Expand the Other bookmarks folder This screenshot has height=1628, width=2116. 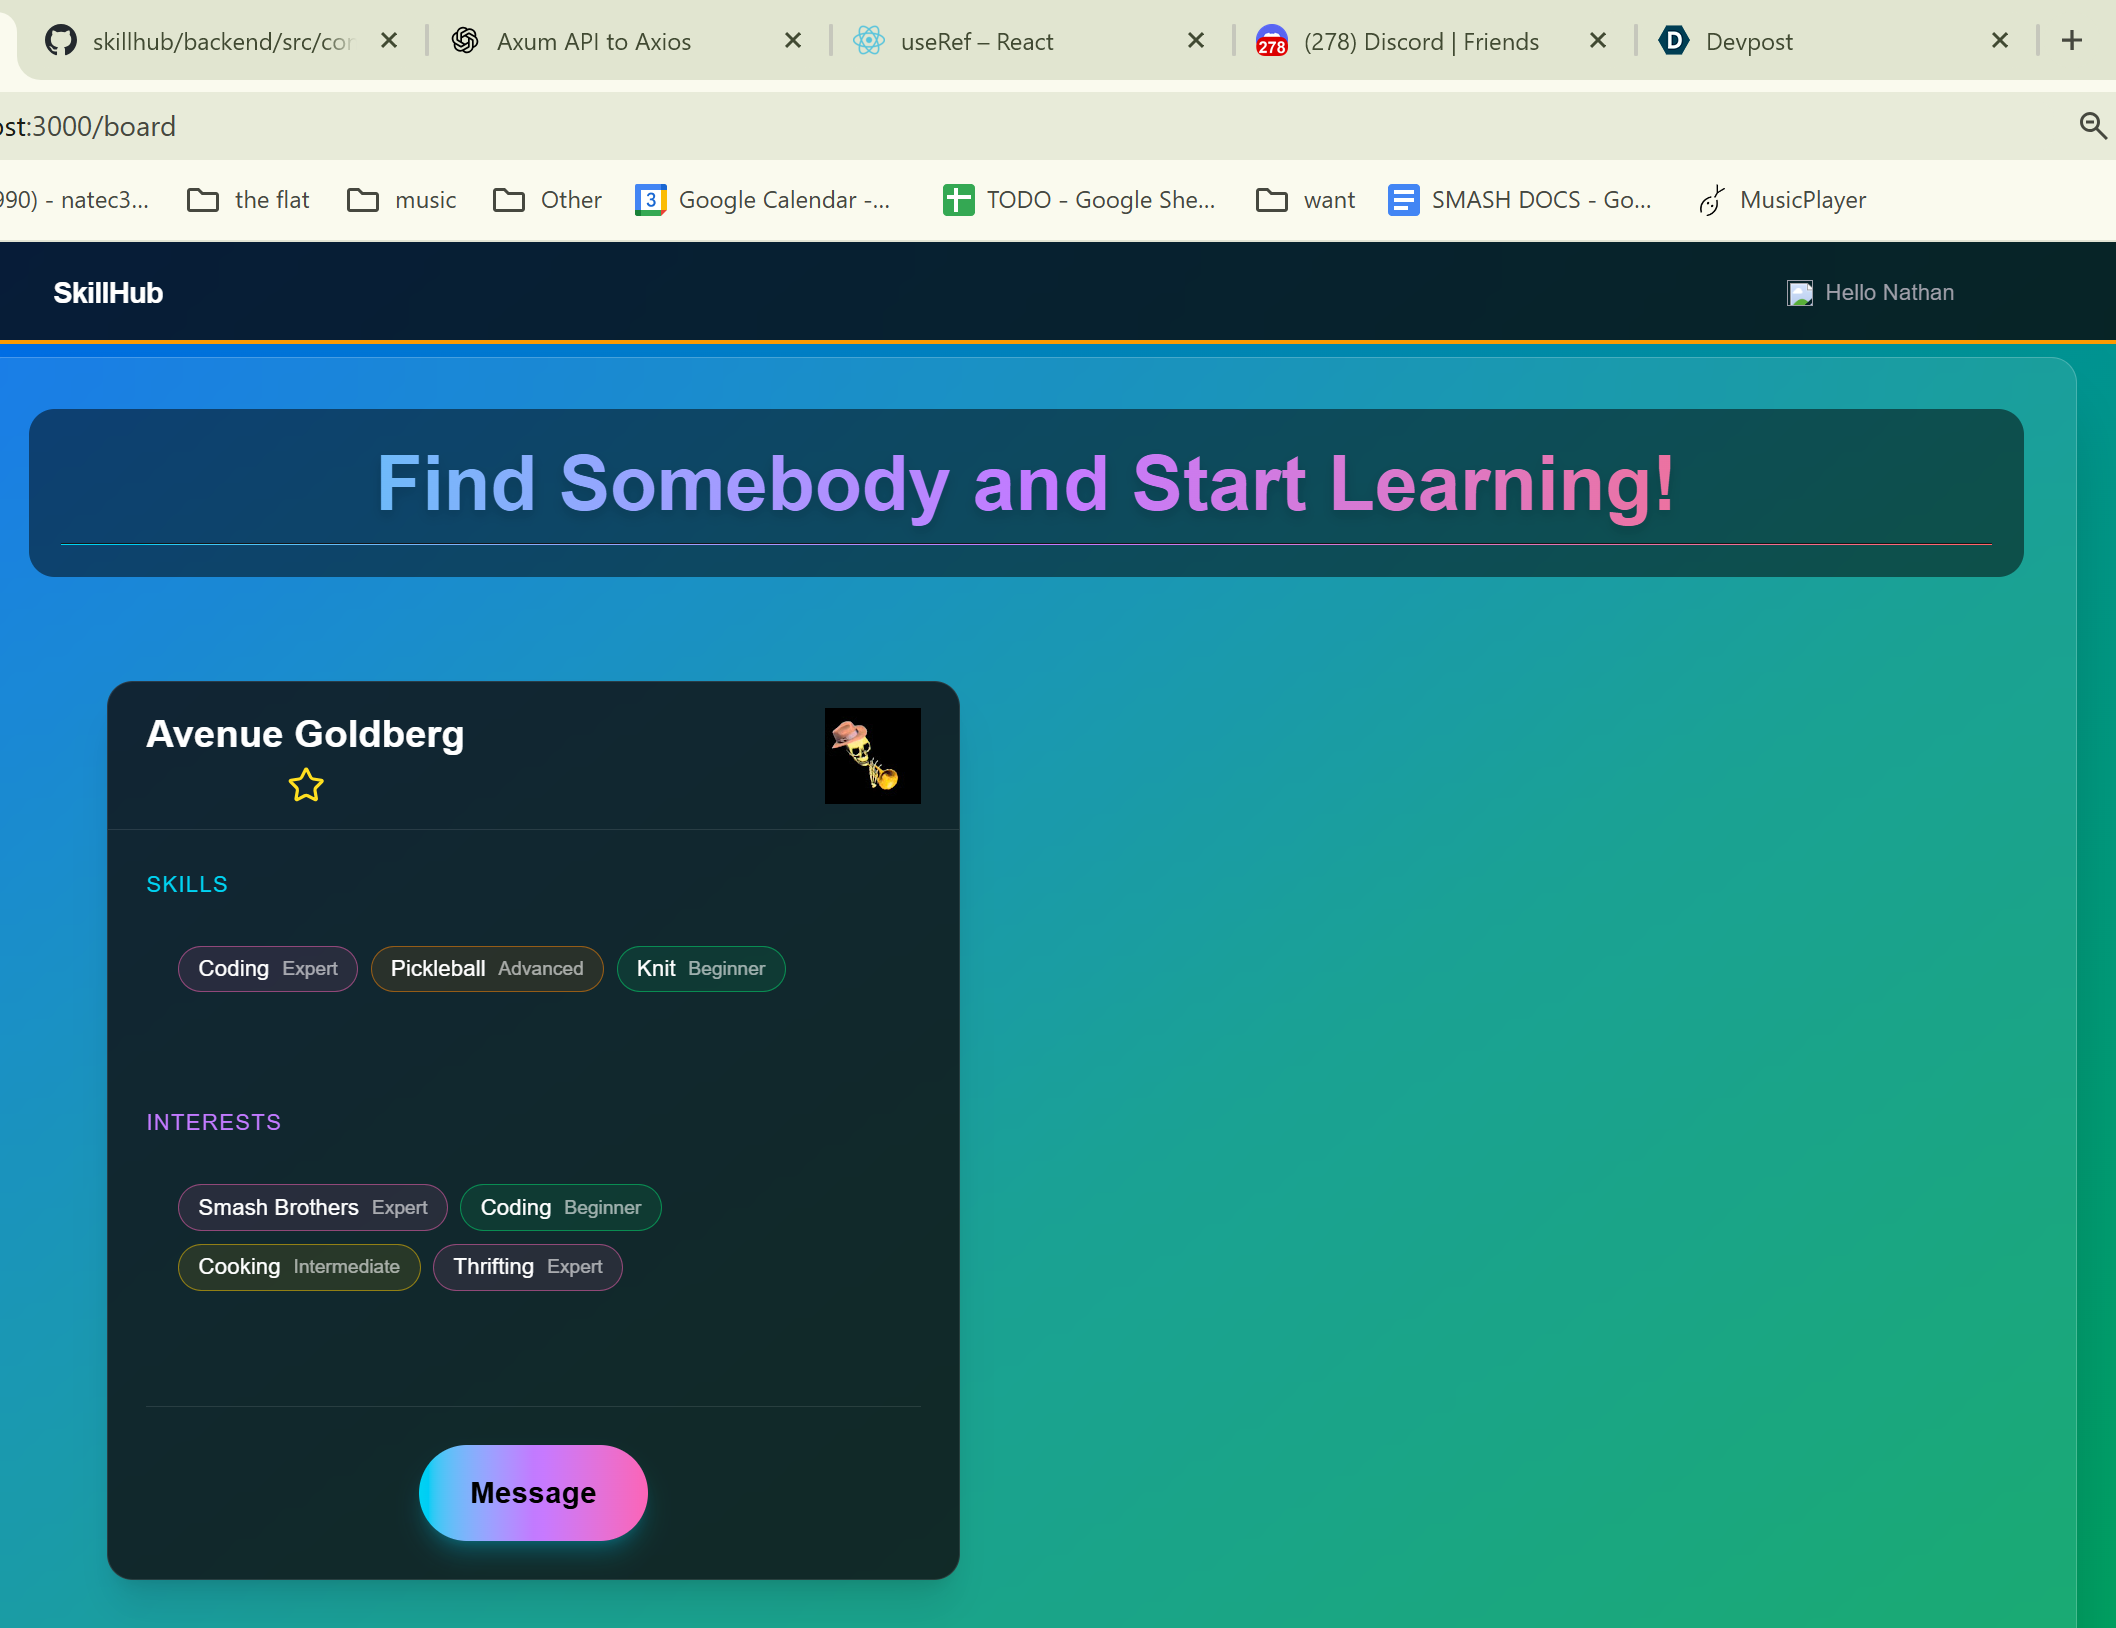point(548,200)
